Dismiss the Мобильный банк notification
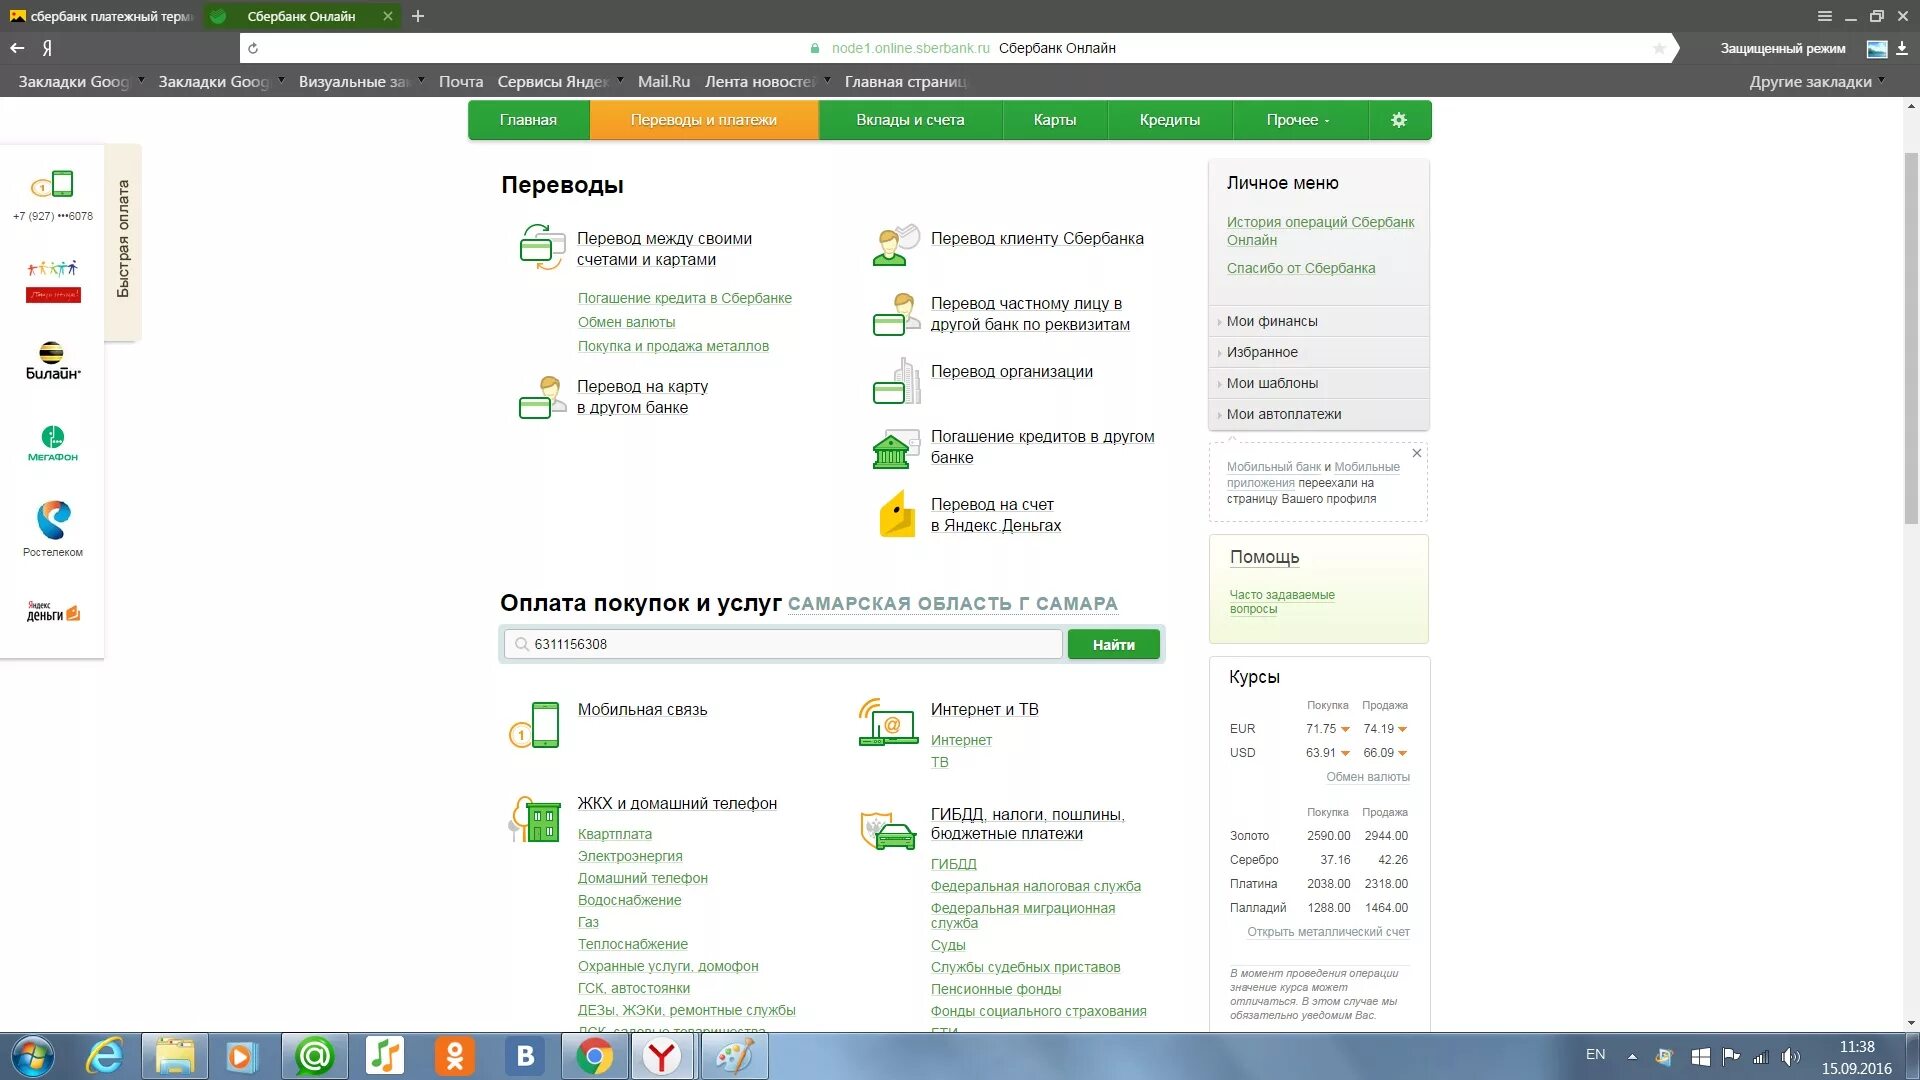 point(1416,453)
